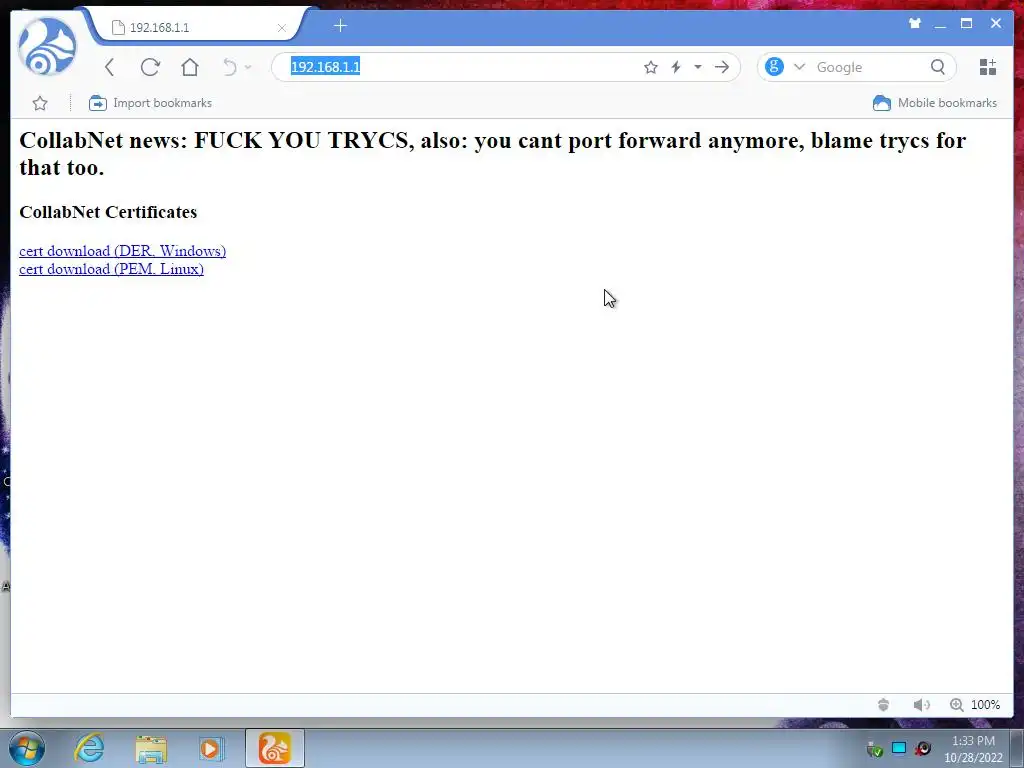
Task: Go back with the Back arrow
Action: click(110, 67)
